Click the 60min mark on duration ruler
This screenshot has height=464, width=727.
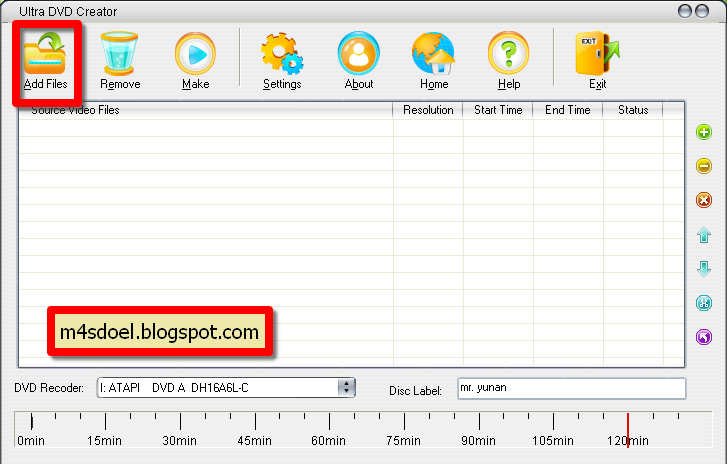point(329,422)
